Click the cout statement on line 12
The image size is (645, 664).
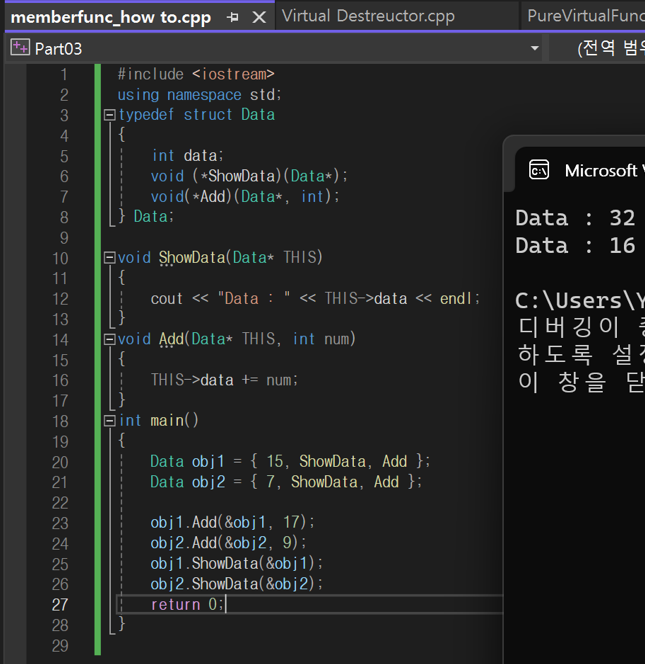[315, 299]
